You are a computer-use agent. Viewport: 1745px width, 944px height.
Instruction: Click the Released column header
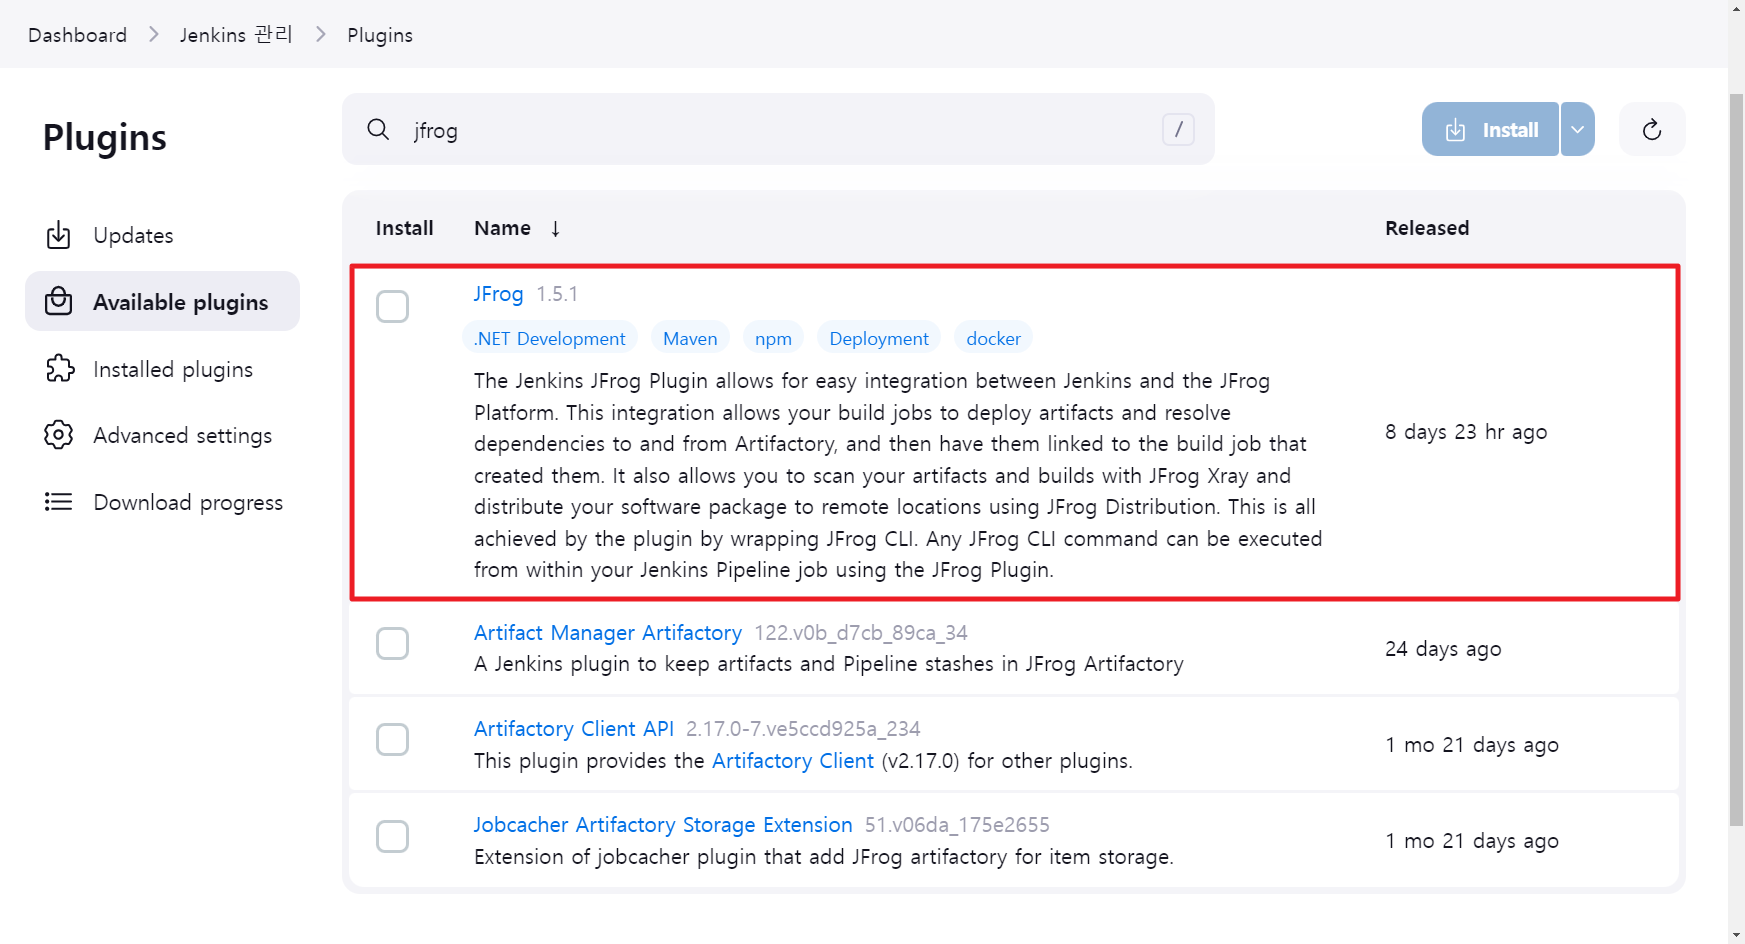1427,228
